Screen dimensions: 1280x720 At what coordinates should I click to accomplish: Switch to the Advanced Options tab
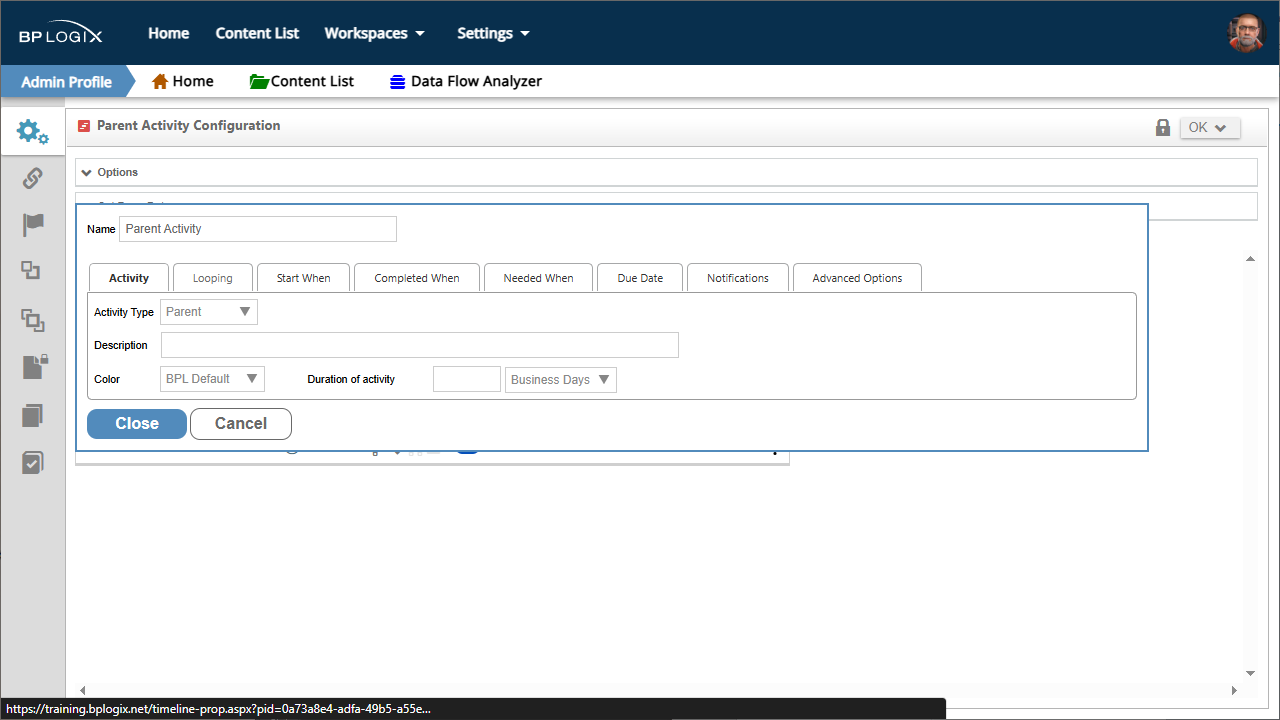click(857, 278)
